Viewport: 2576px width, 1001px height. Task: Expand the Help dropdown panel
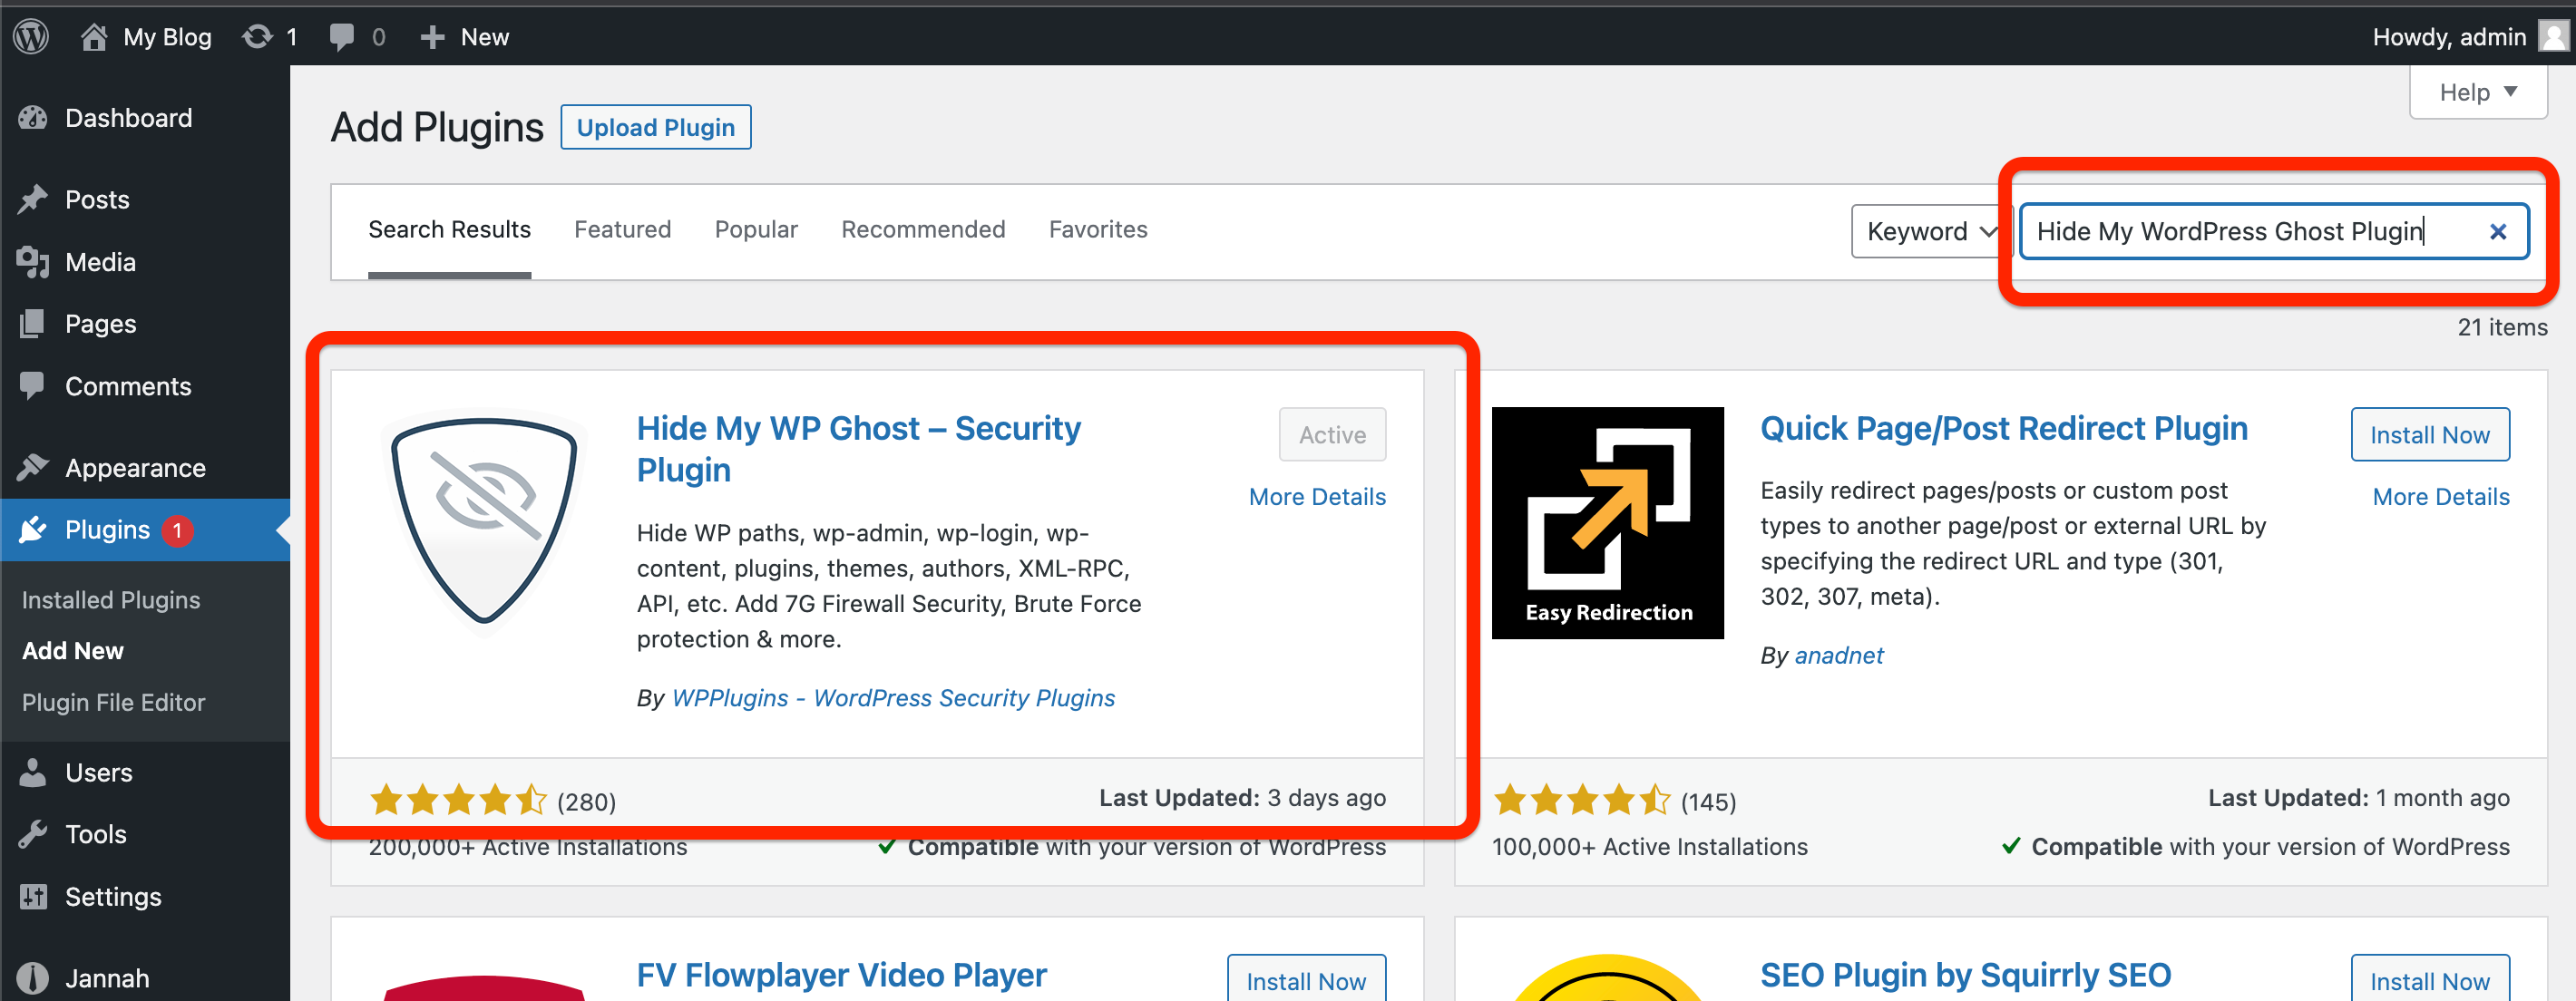point(2477,92)
